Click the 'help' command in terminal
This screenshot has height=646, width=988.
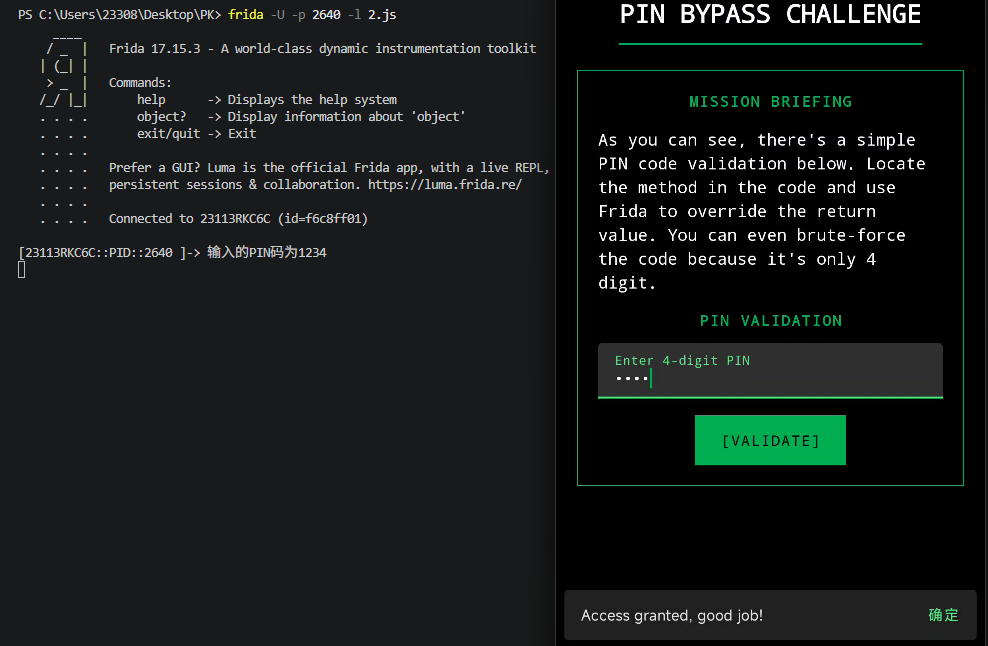(x=151, y=100)
